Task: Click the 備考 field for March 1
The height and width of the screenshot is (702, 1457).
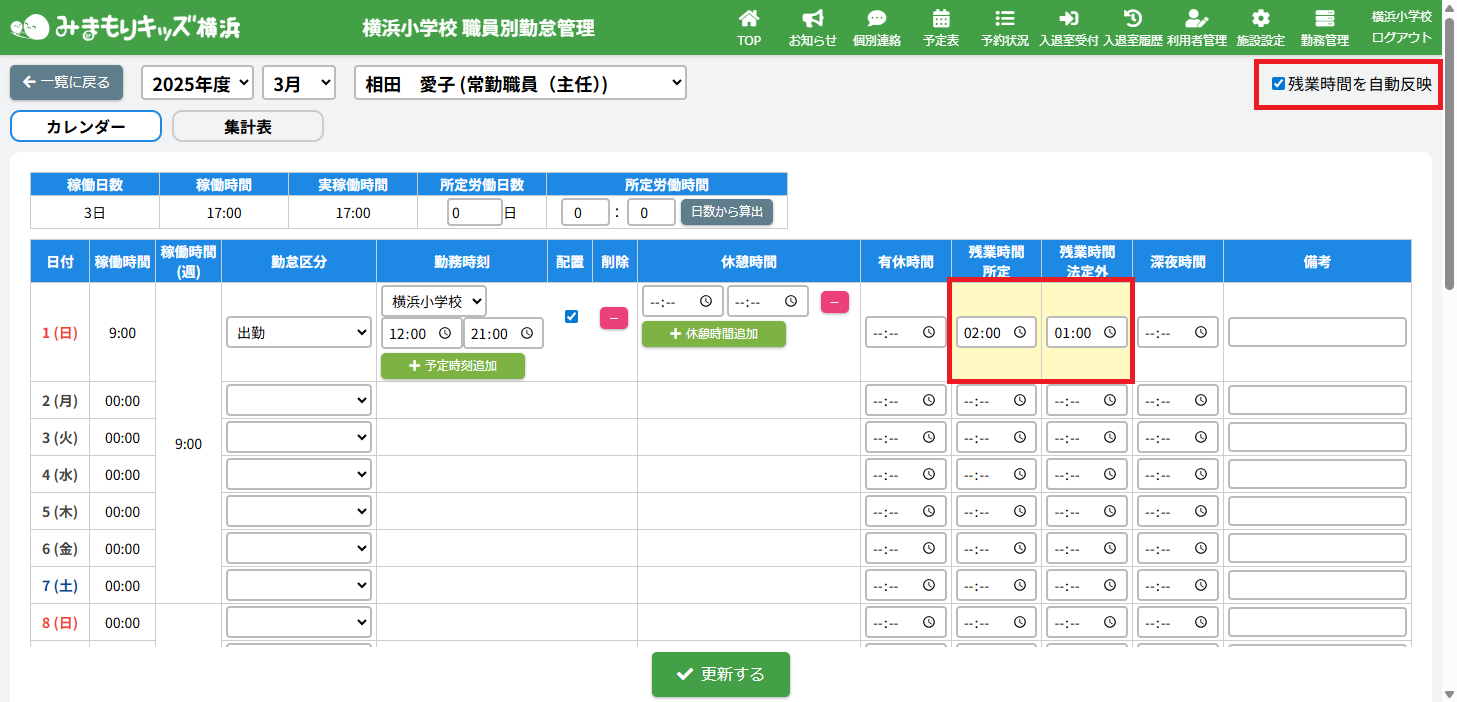Action: (x=1316, y=333)
